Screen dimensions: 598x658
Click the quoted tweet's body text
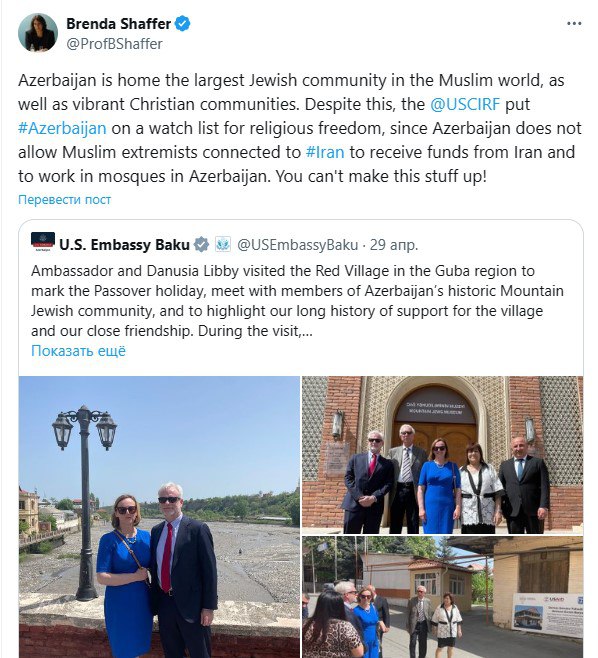pos(297,301)
